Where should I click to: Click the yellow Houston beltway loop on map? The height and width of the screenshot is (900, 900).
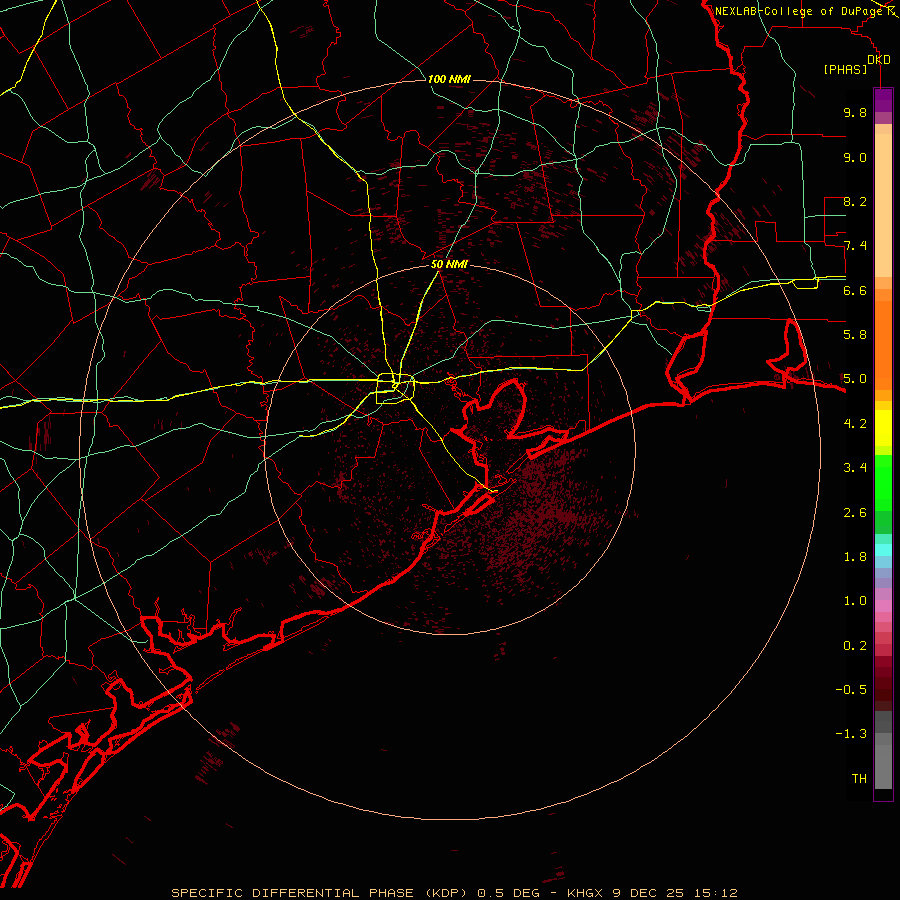click(x=395, y=388)
